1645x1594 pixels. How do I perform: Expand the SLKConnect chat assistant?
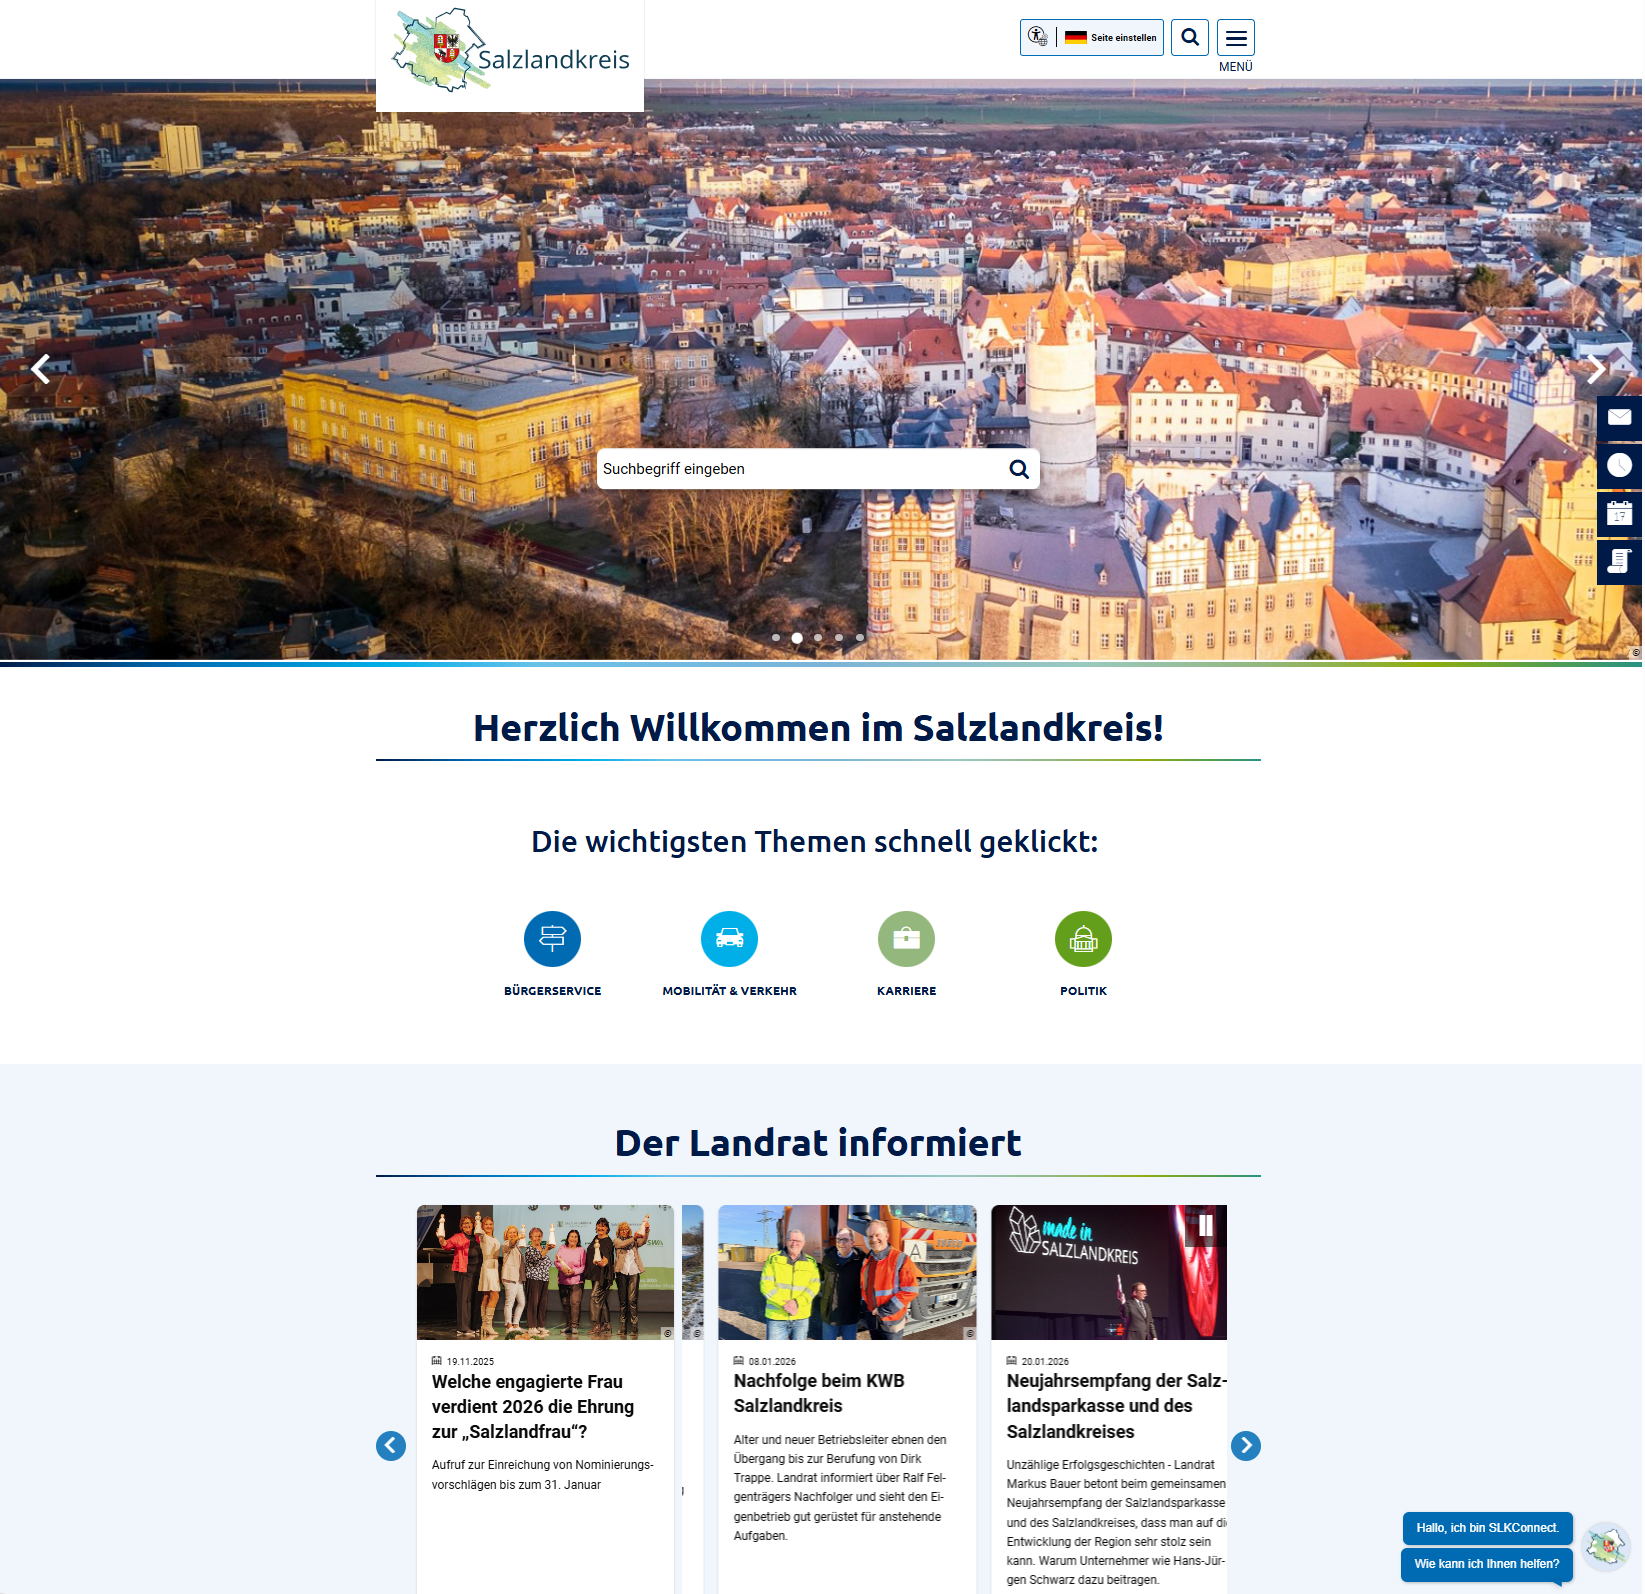point(1607,1545)
